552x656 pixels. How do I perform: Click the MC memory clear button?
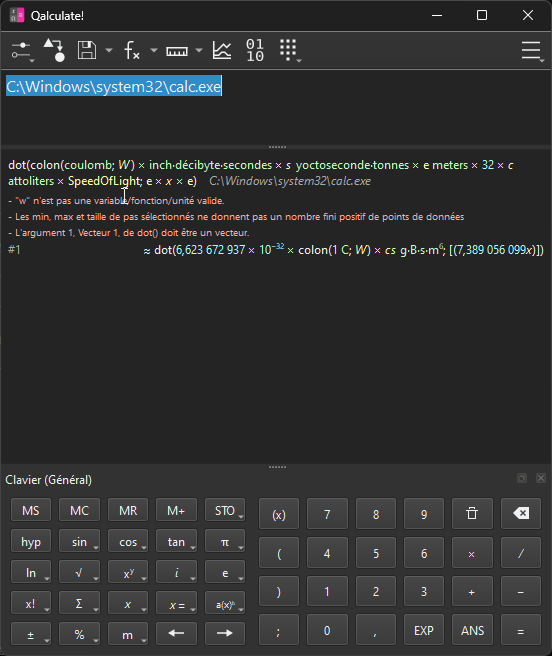[80, 510]
